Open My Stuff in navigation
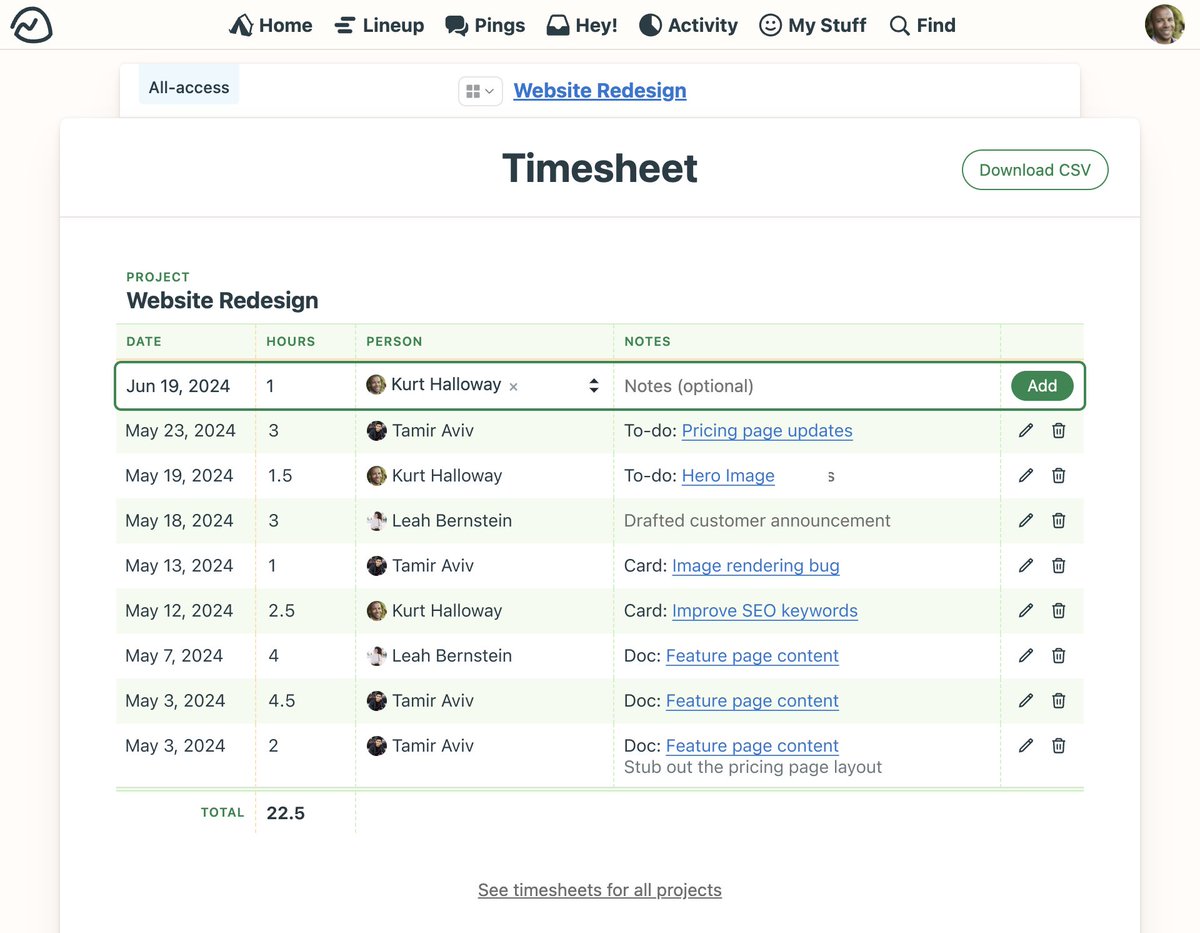The image size is (1200, 933). tap(813, 25)
